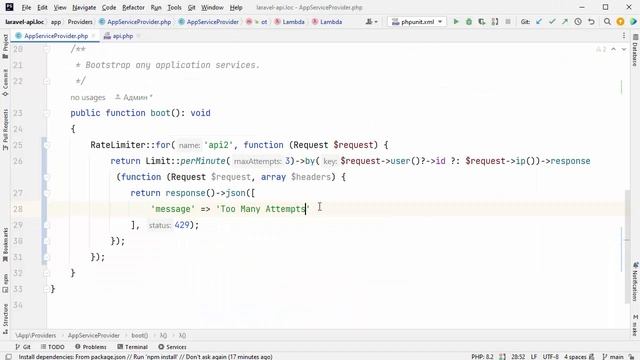The height and width of the screenshot is (360, 640).
Task: Open the npm tool window
Action: click(x=5, y=283)
